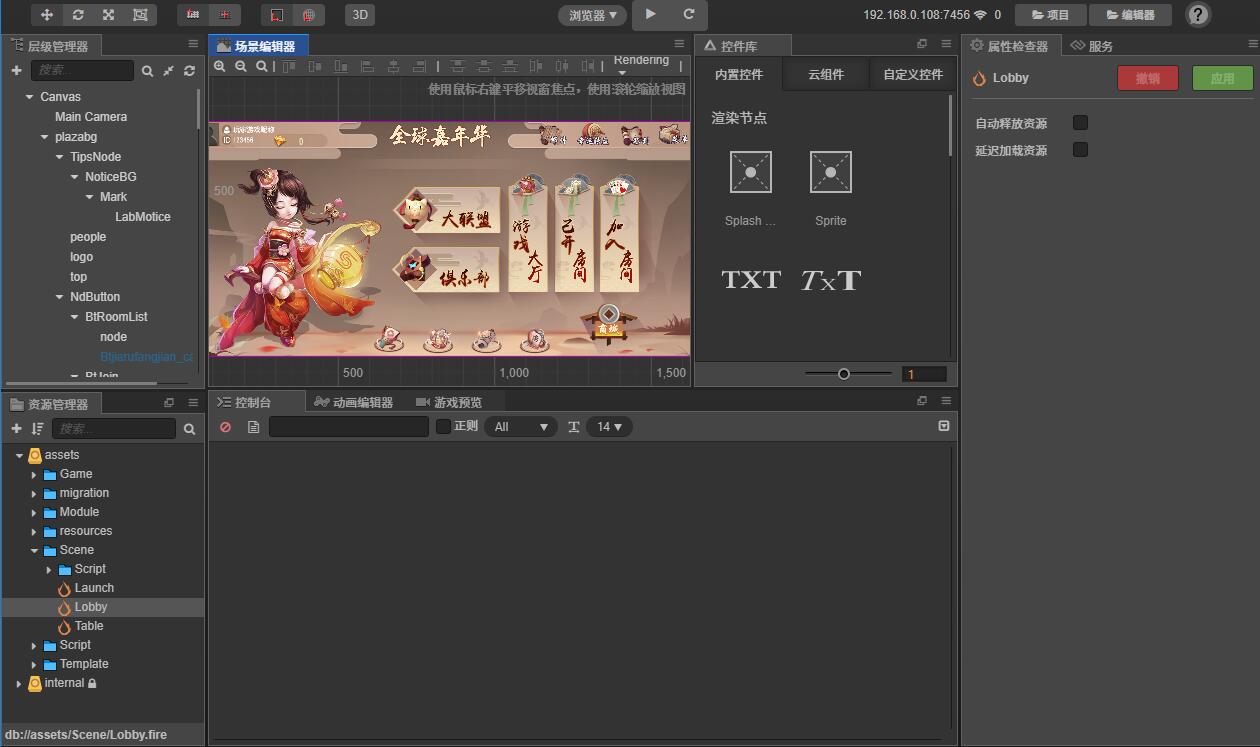Select the Rotate tool in the toolbar
This screenshot has width=1260, height=747.
click(78, 15)
